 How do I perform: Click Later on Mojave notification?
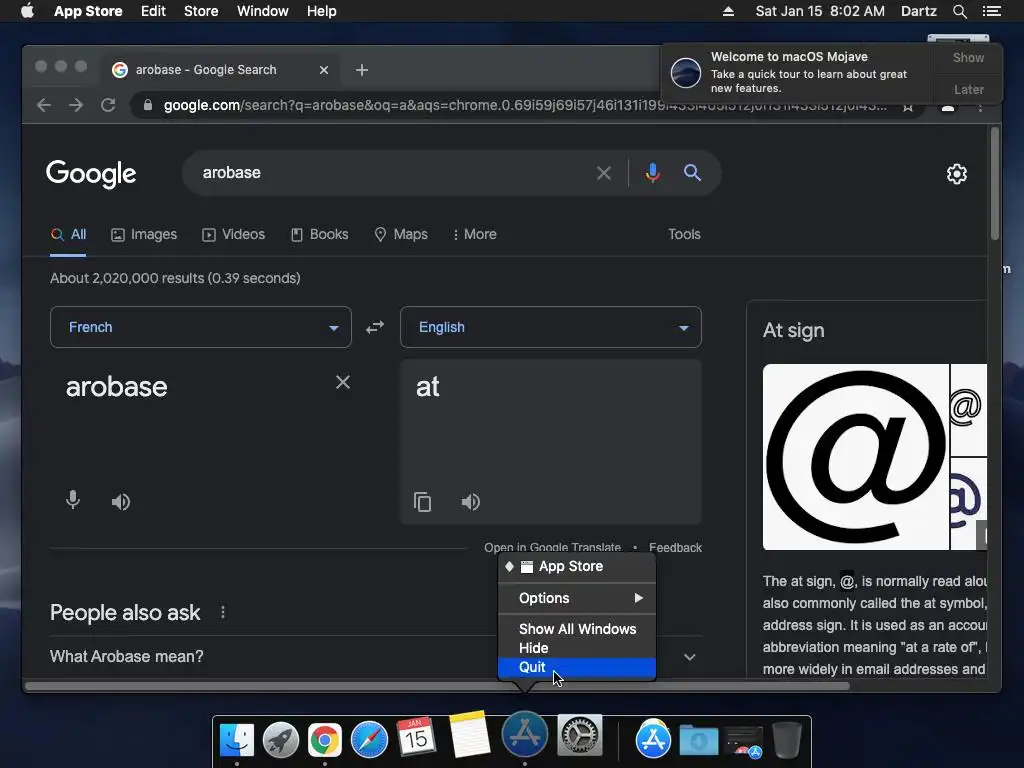968,89
